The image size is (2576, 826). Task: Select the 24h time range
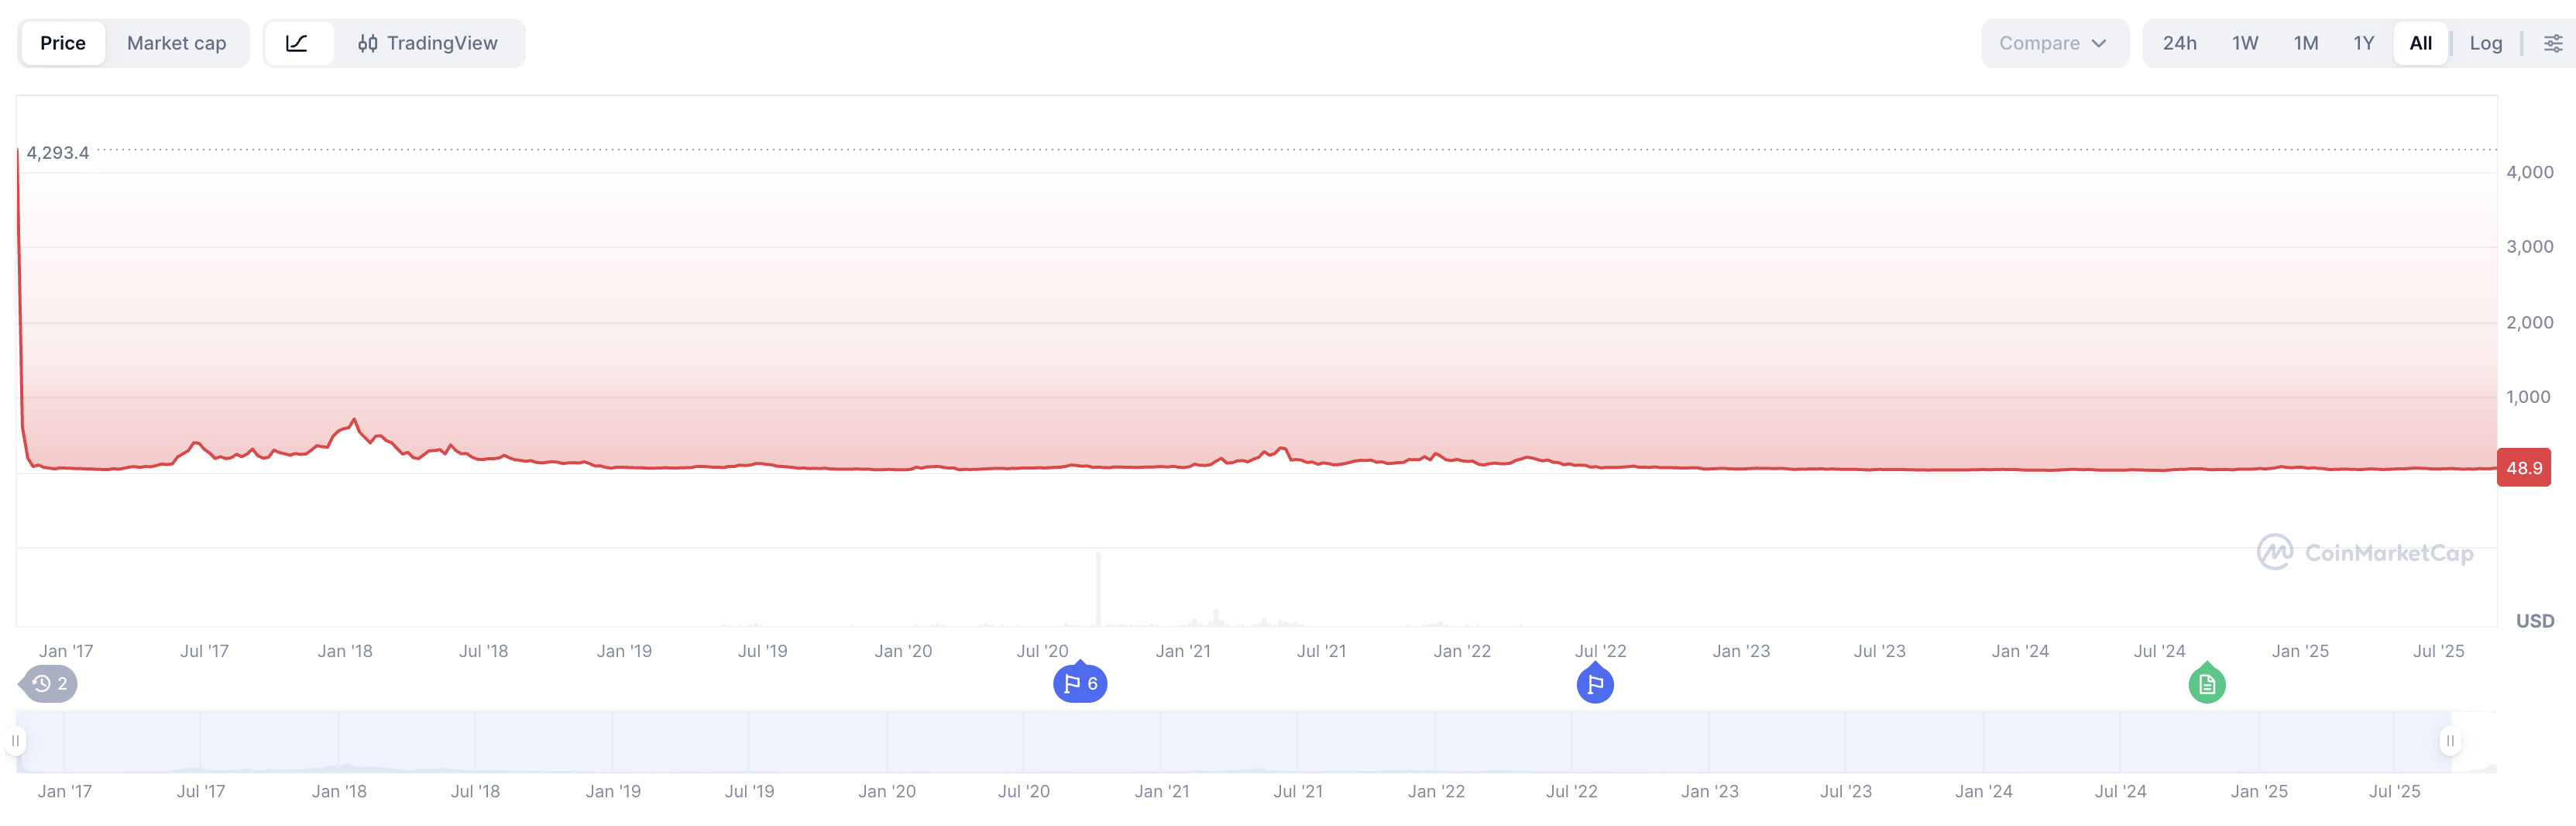2179,43
